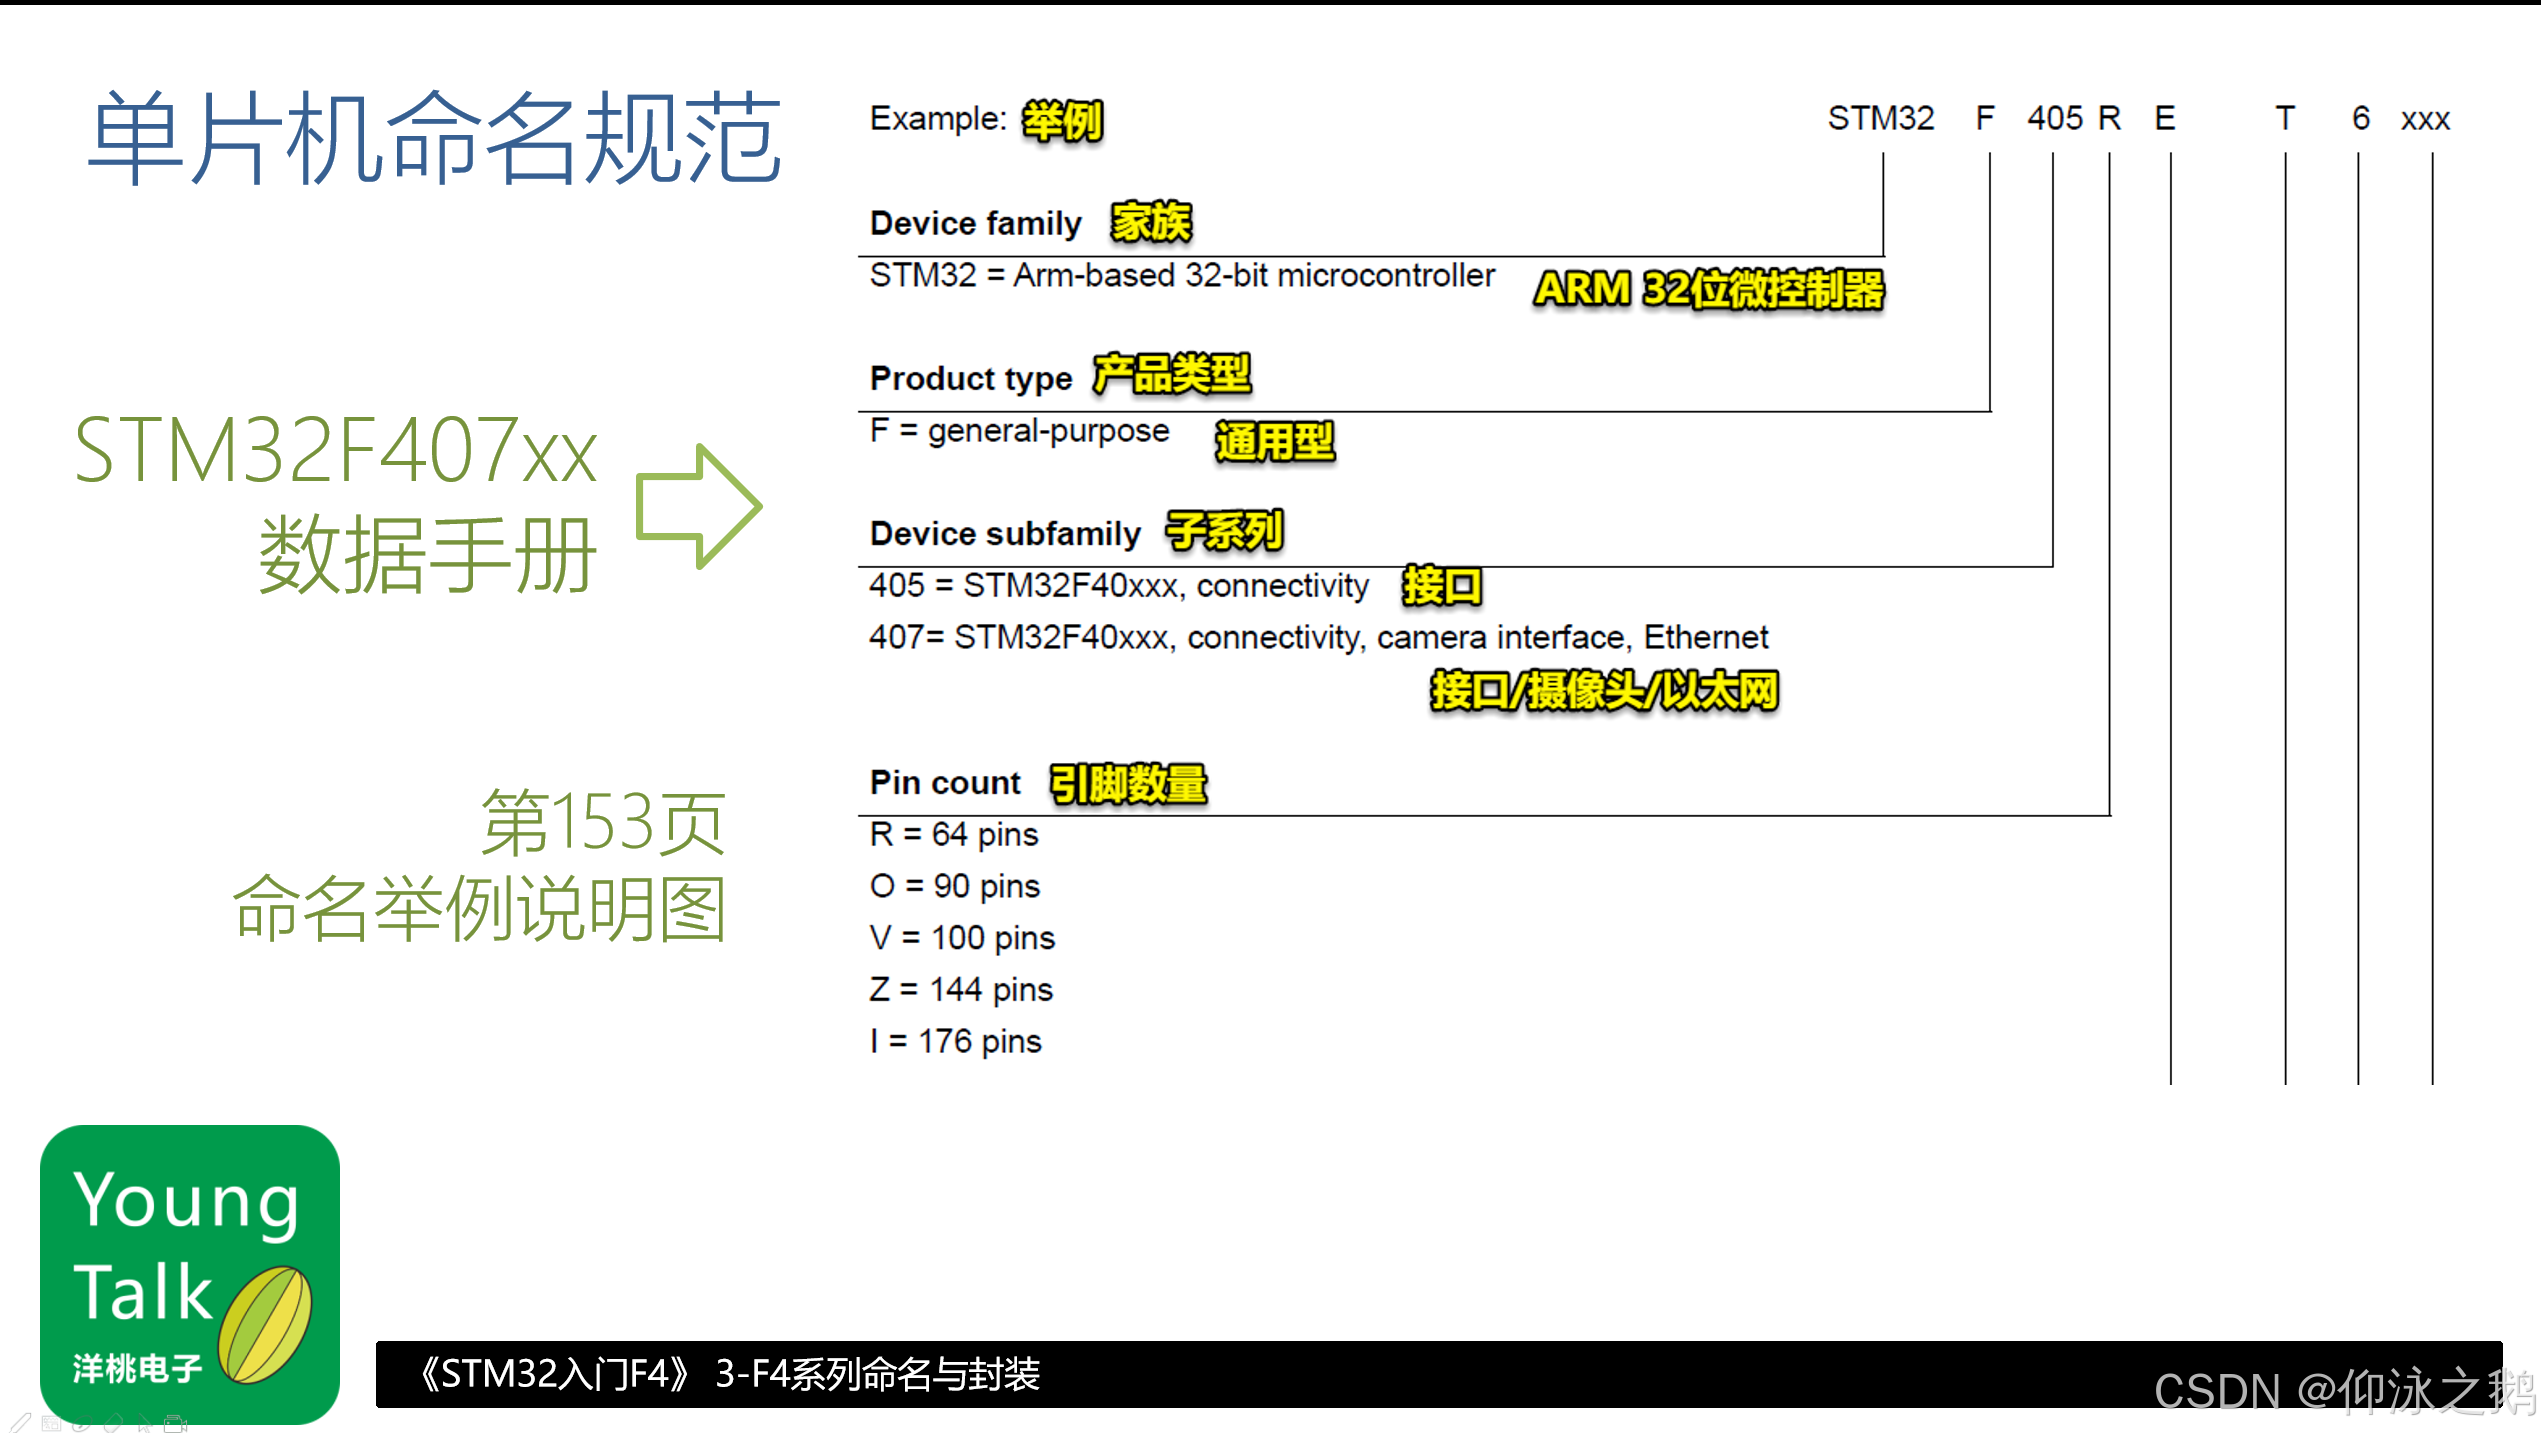Click the video camera recording icon
The height and width of the screenshot is (1433, 2541).
pyautogui.click(x=175, y=1424)
